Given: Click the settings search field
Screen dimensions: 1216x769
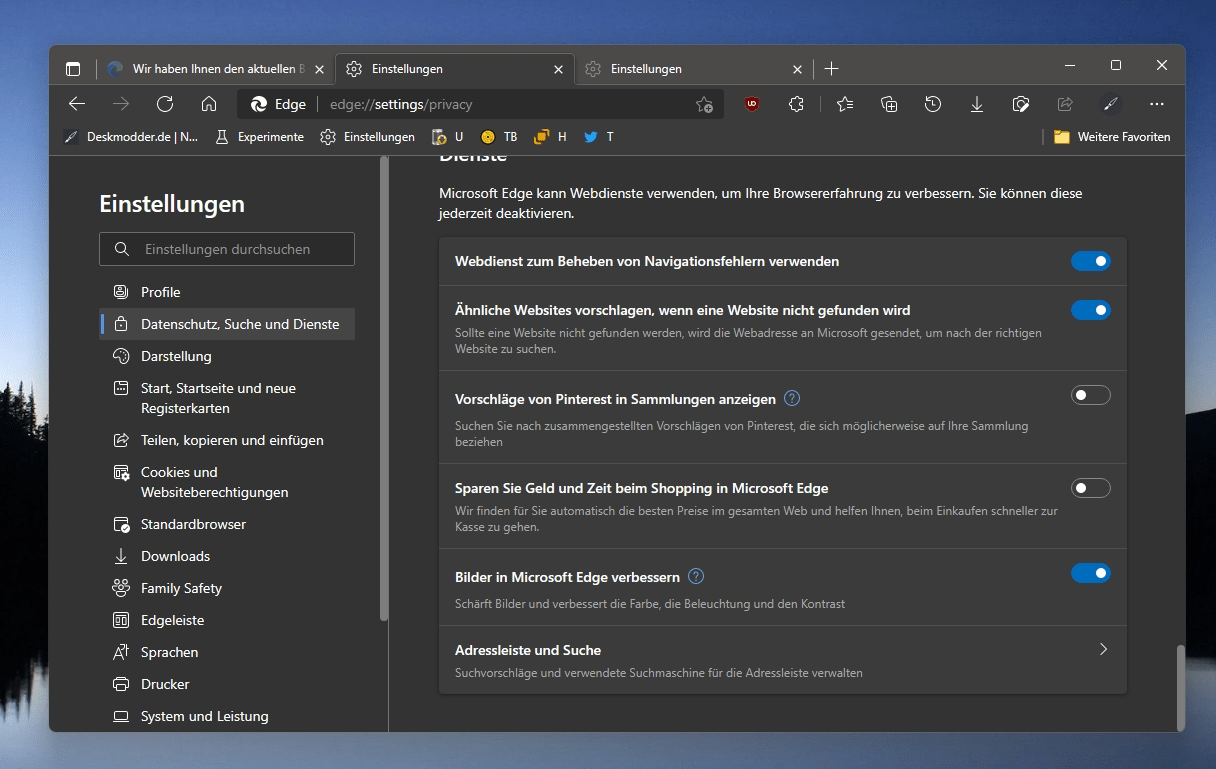Looking at the screenshot, I should (227, 249).
